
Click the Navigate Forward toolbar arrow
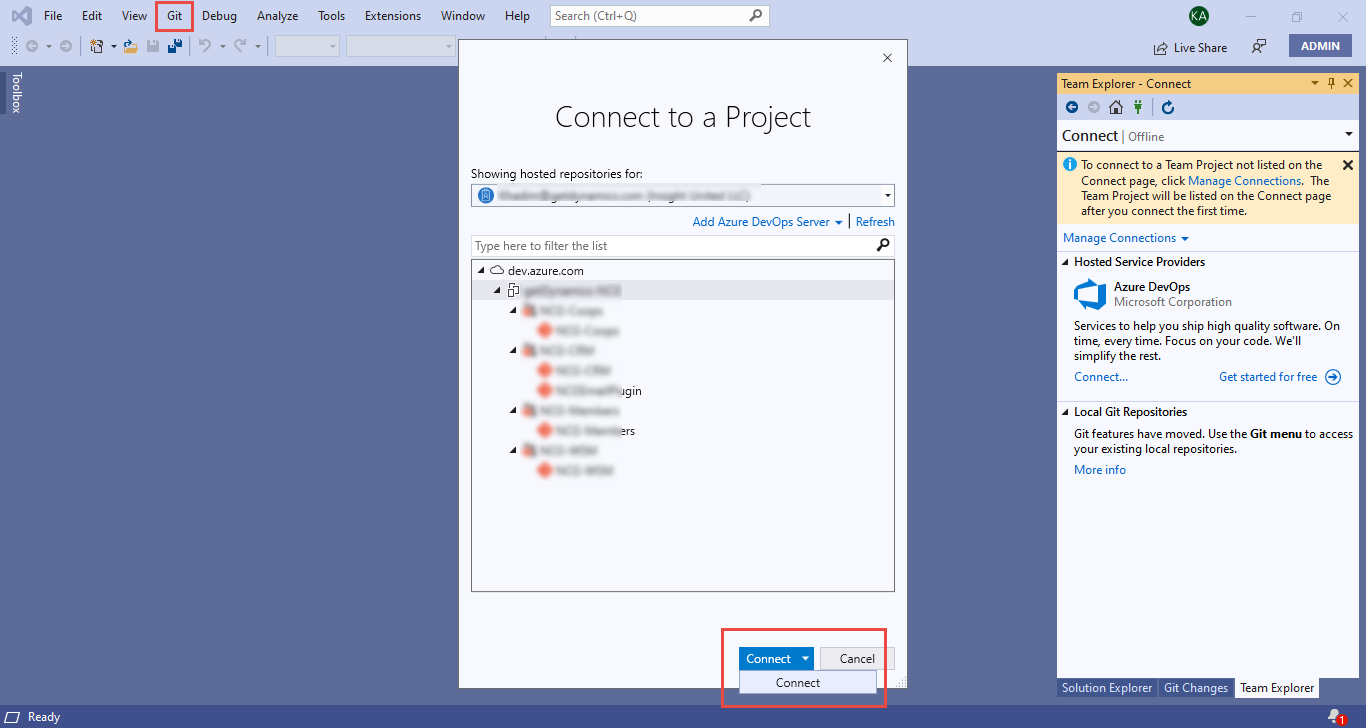pyautogui.click(x=66, y=46)
